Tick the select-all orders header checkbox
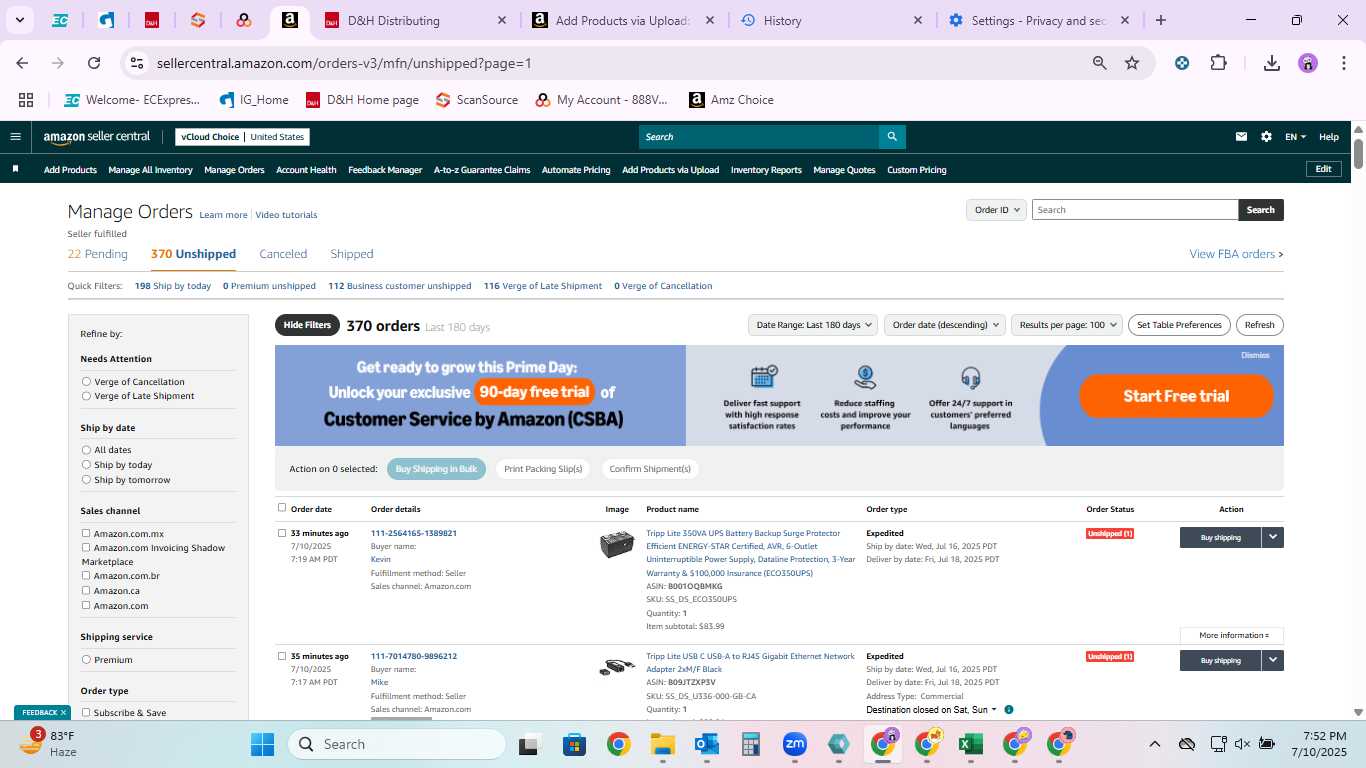Viewport: 1366px width, 768px height. (x=282, y=508)
